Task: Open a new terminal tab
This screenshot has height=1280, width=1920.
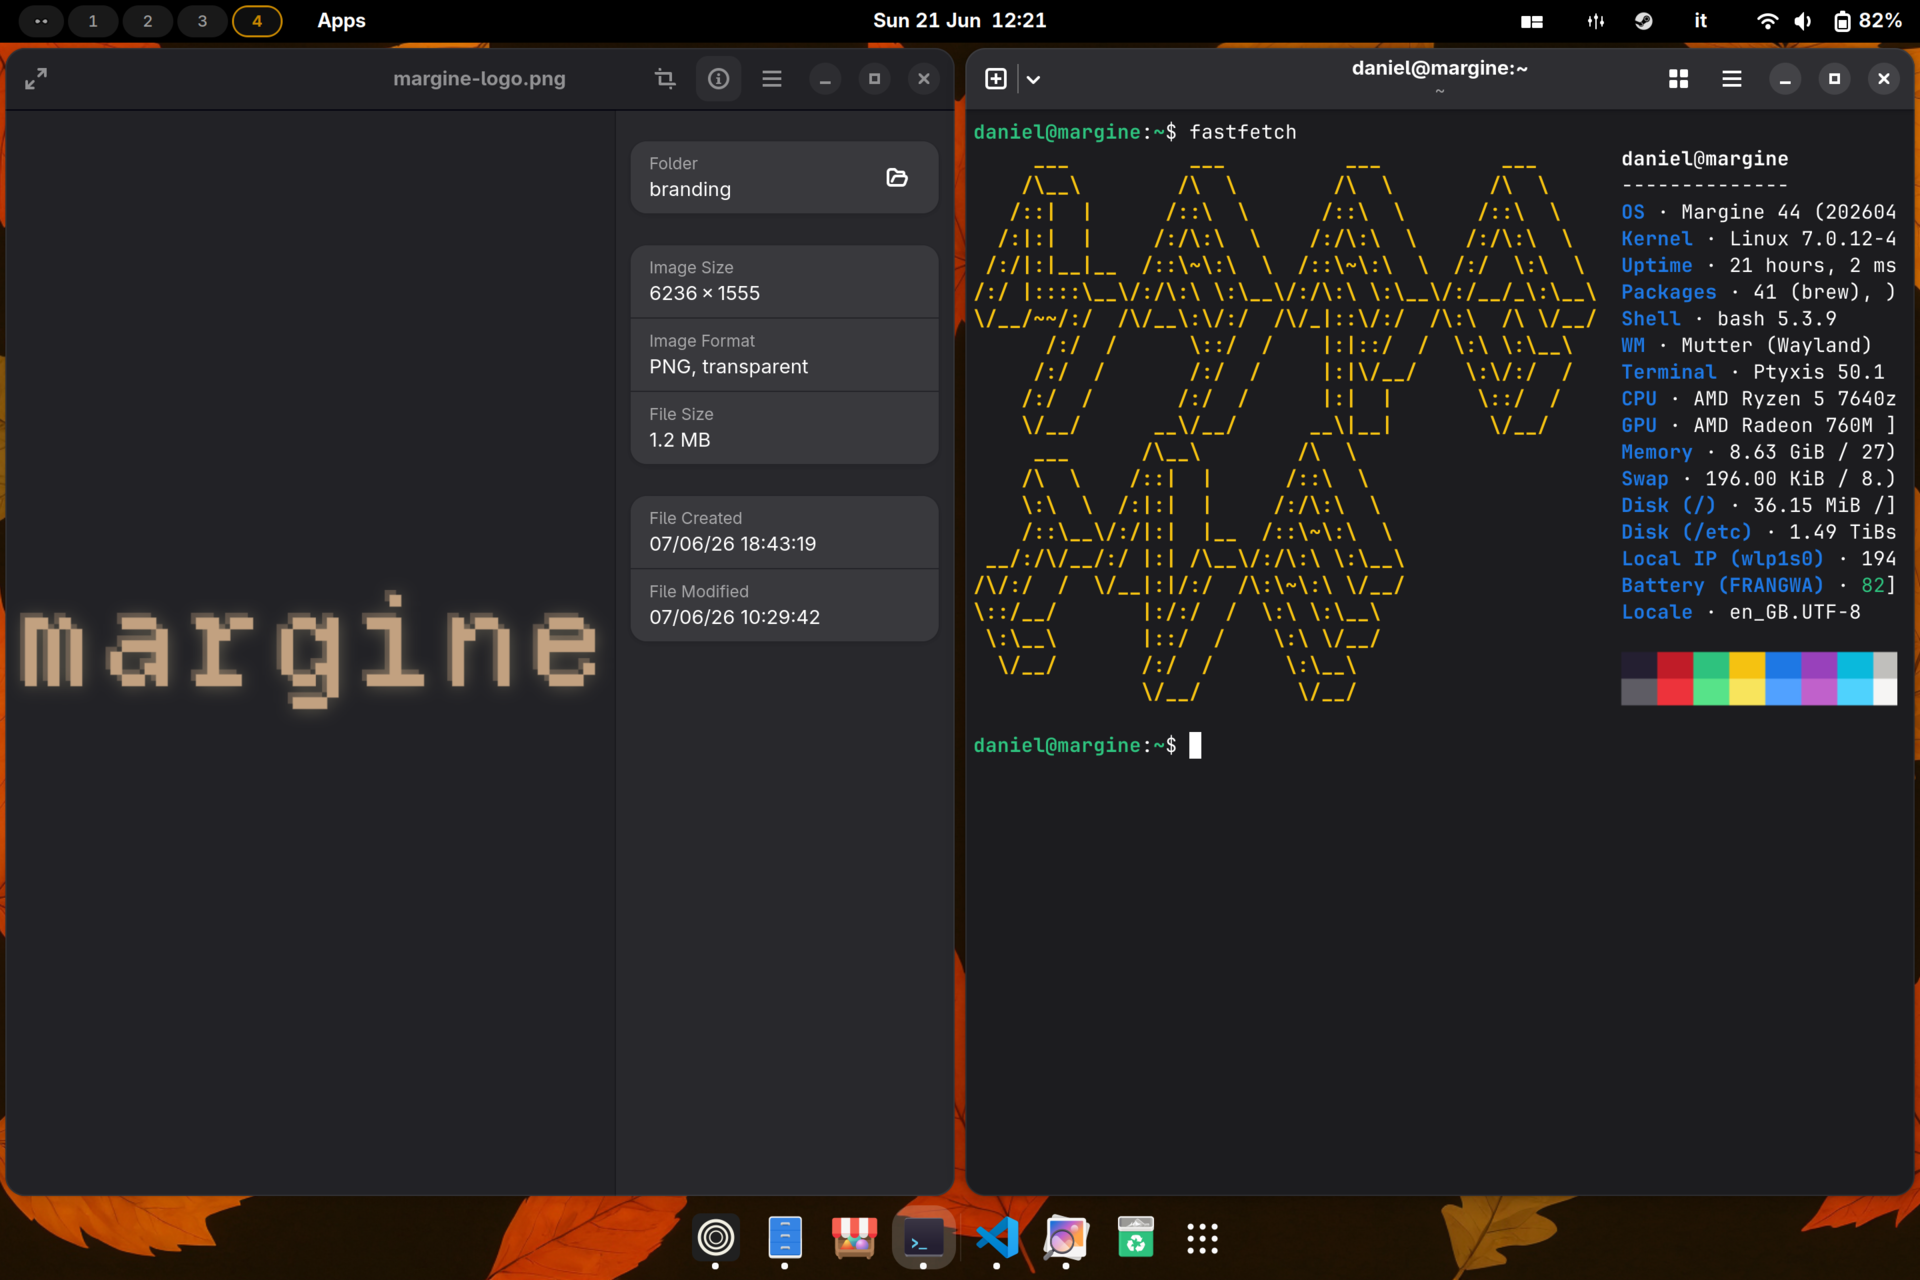Action: [x=996, y=79]
